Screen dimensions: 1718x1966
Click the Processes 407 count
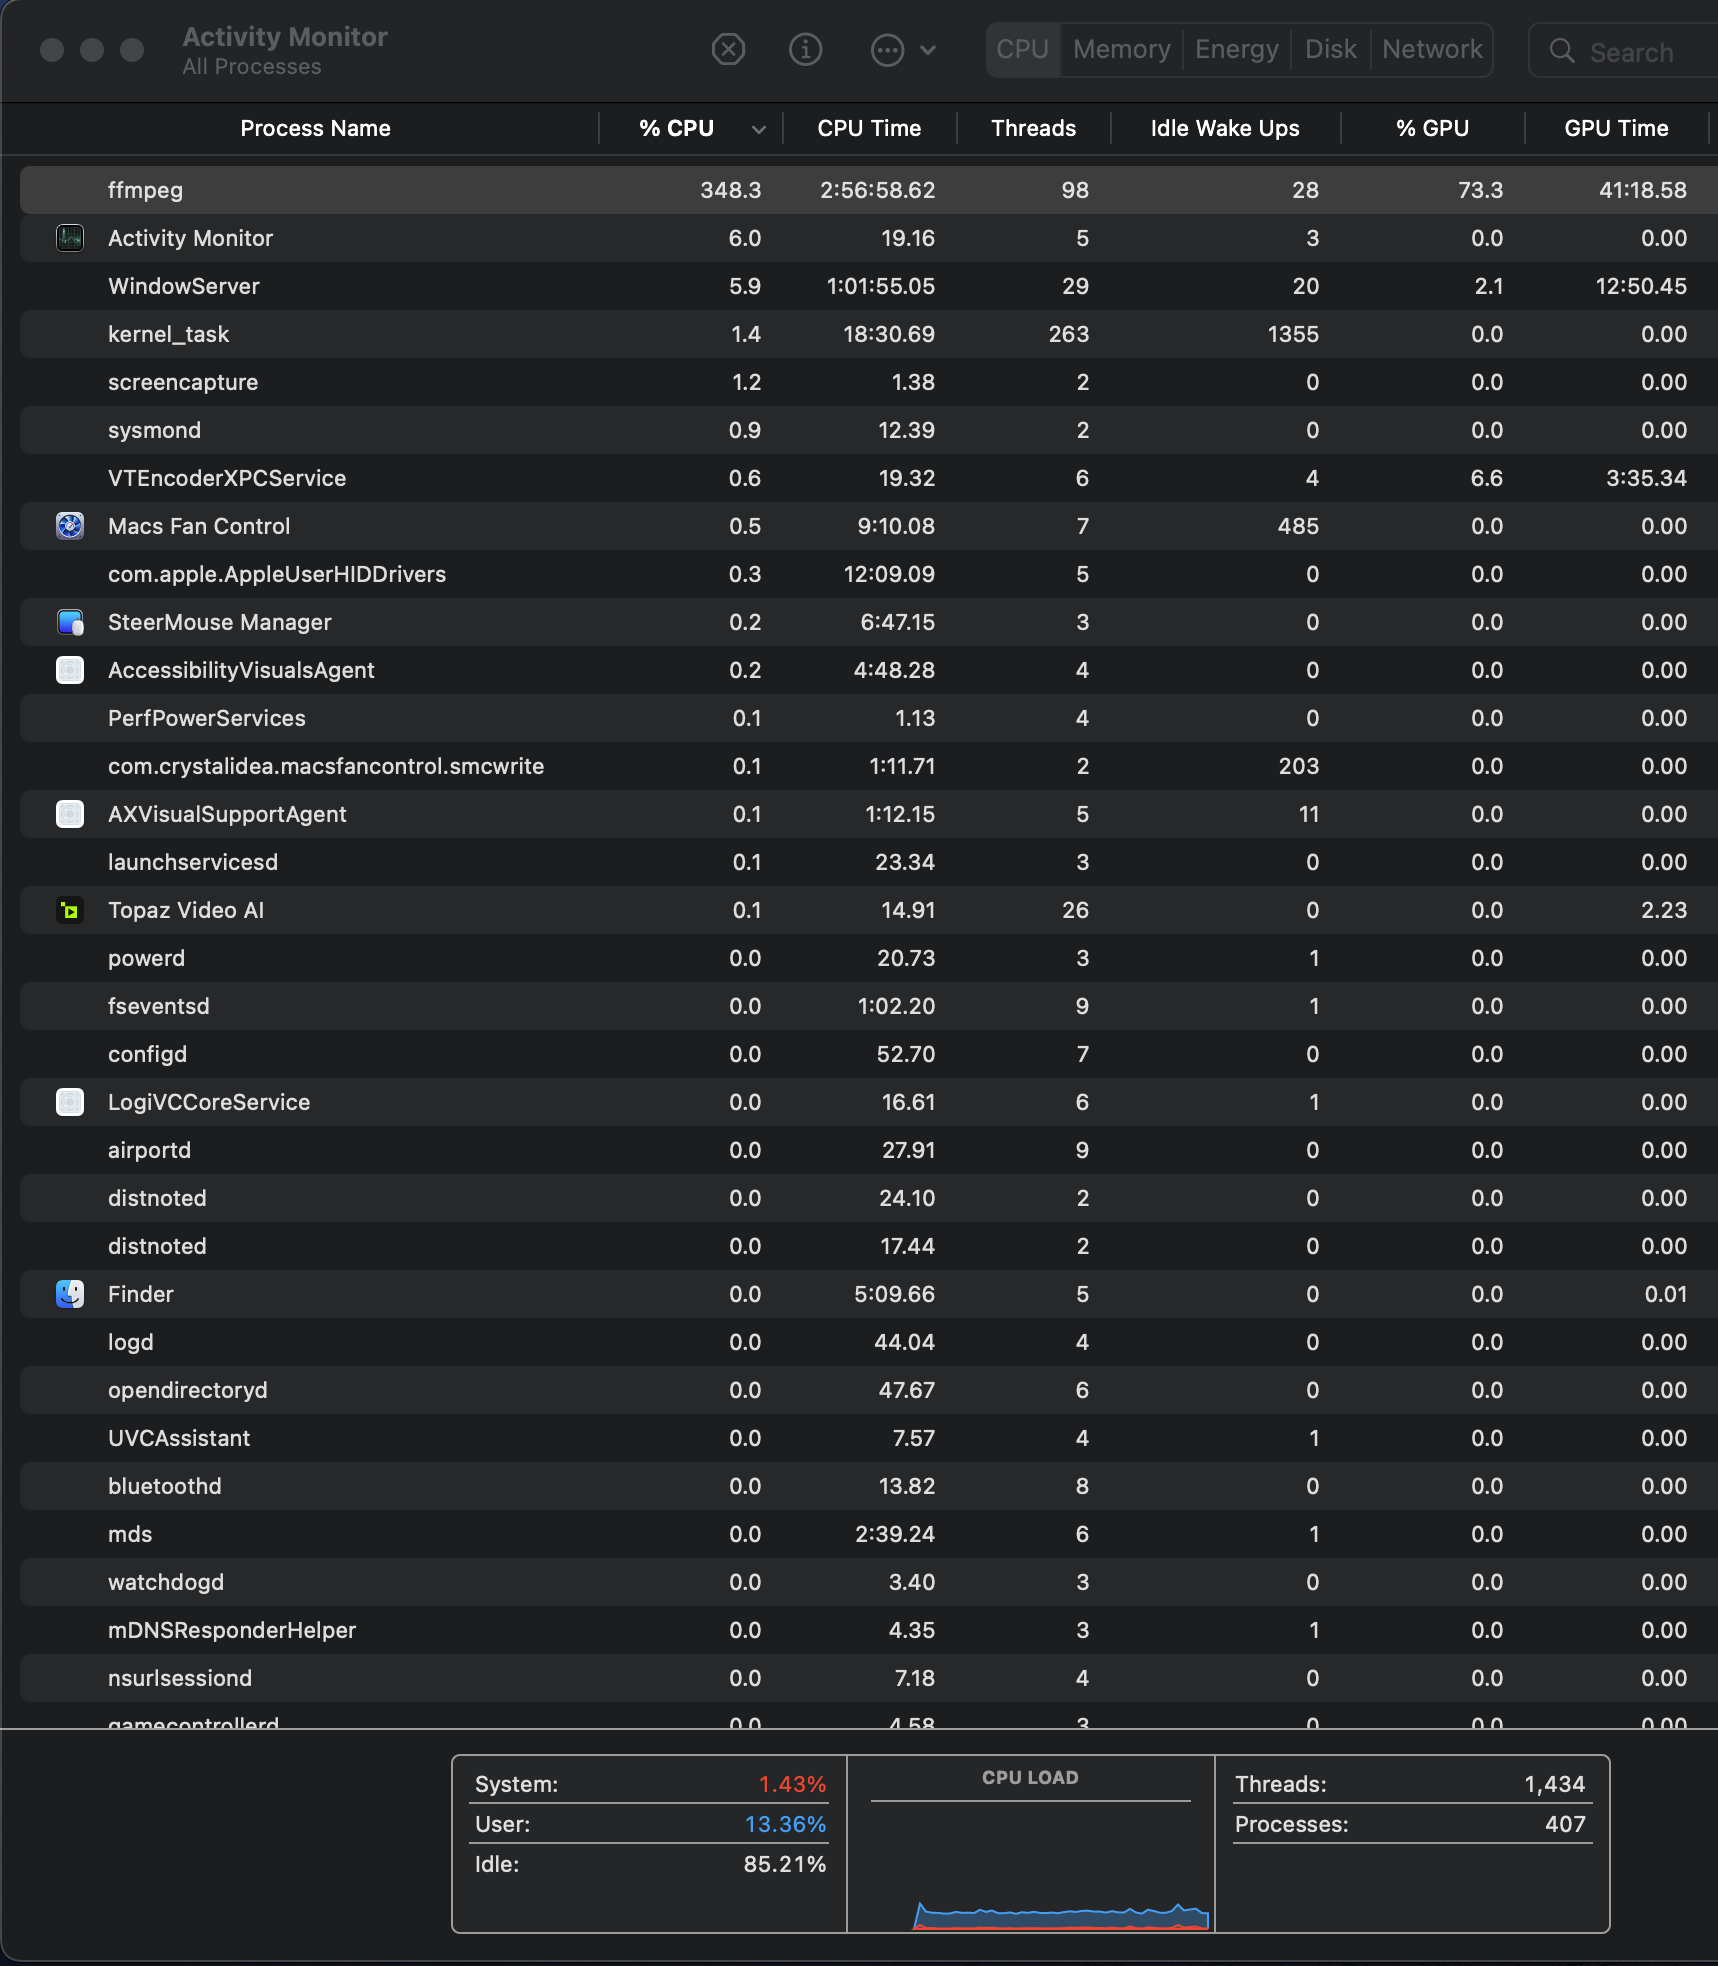click(1565, 1824)
